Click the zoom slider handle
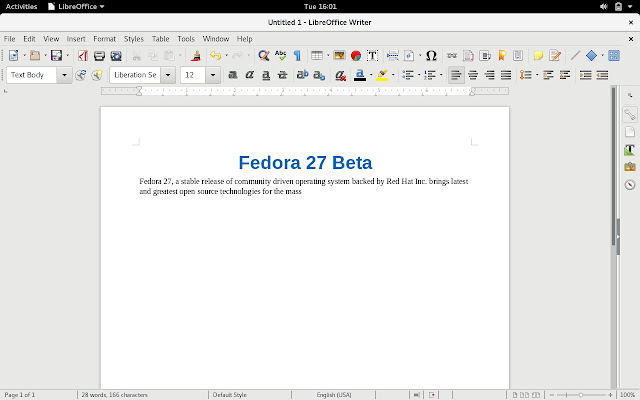Screen dimensions: 640x400 pyautogui.click(x=581, y=395)
